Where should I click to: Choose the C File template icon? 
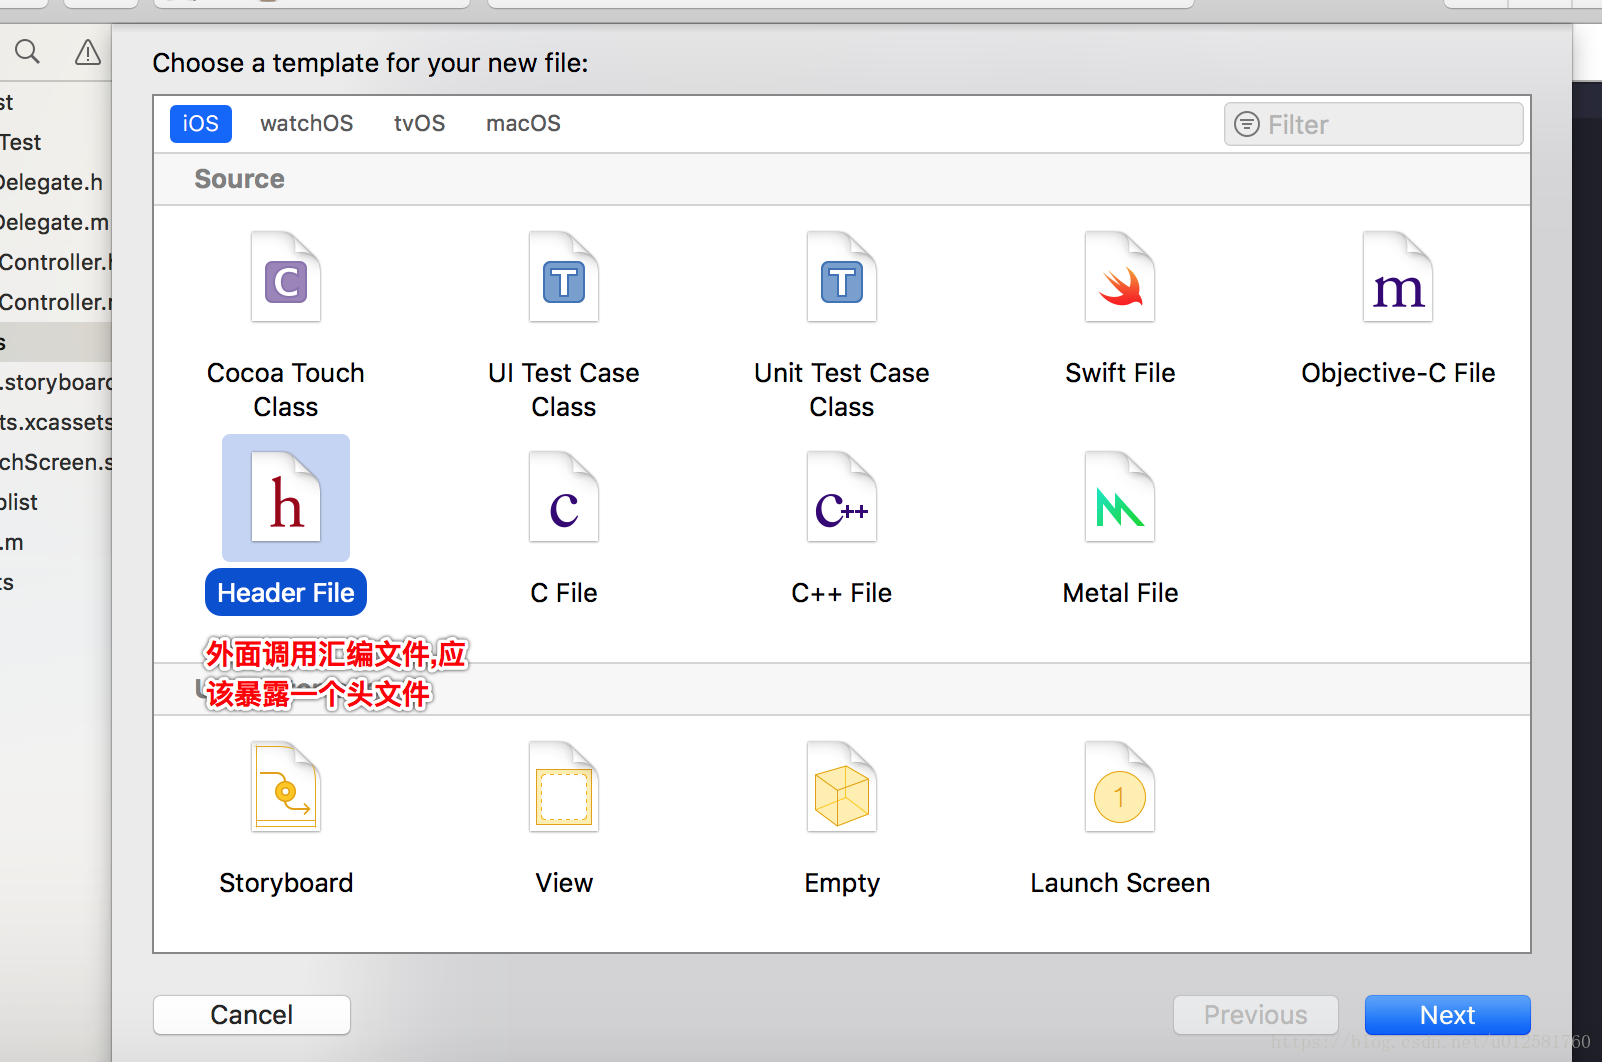(564, 497)
